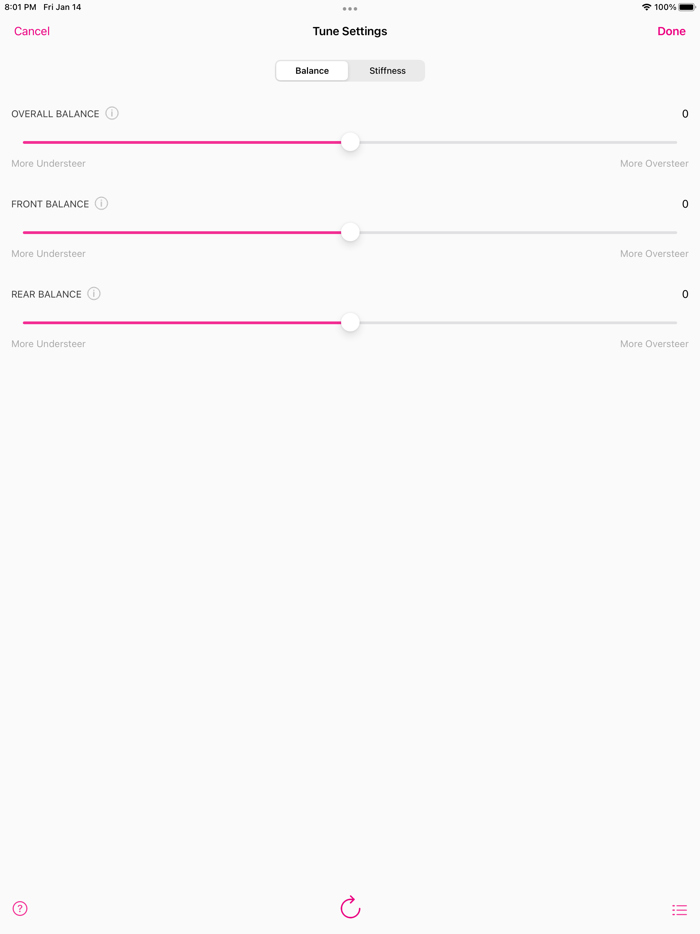
Task: Tap the Overall Balance value of 0
Action: tap(685, 113)
